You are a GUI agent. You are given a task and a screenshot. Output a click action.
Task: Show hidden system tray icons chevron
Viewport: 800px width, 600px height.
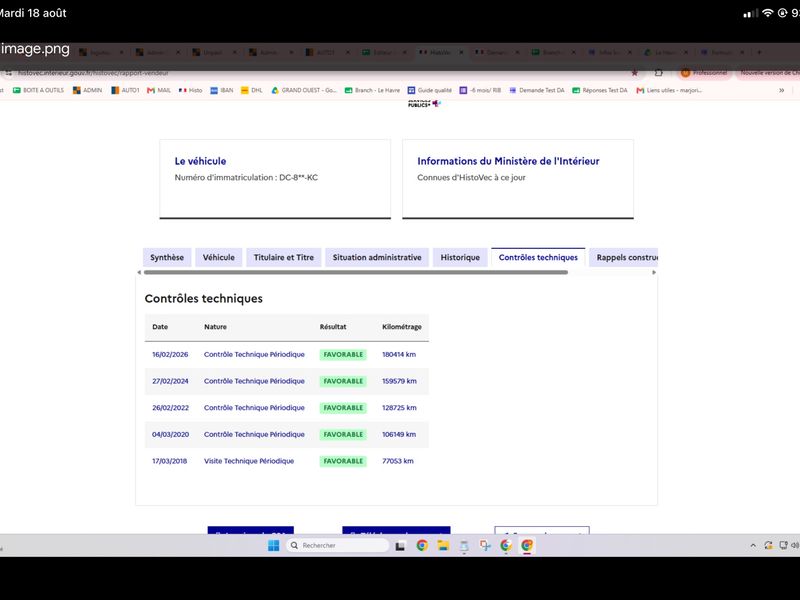click(753, 545)
